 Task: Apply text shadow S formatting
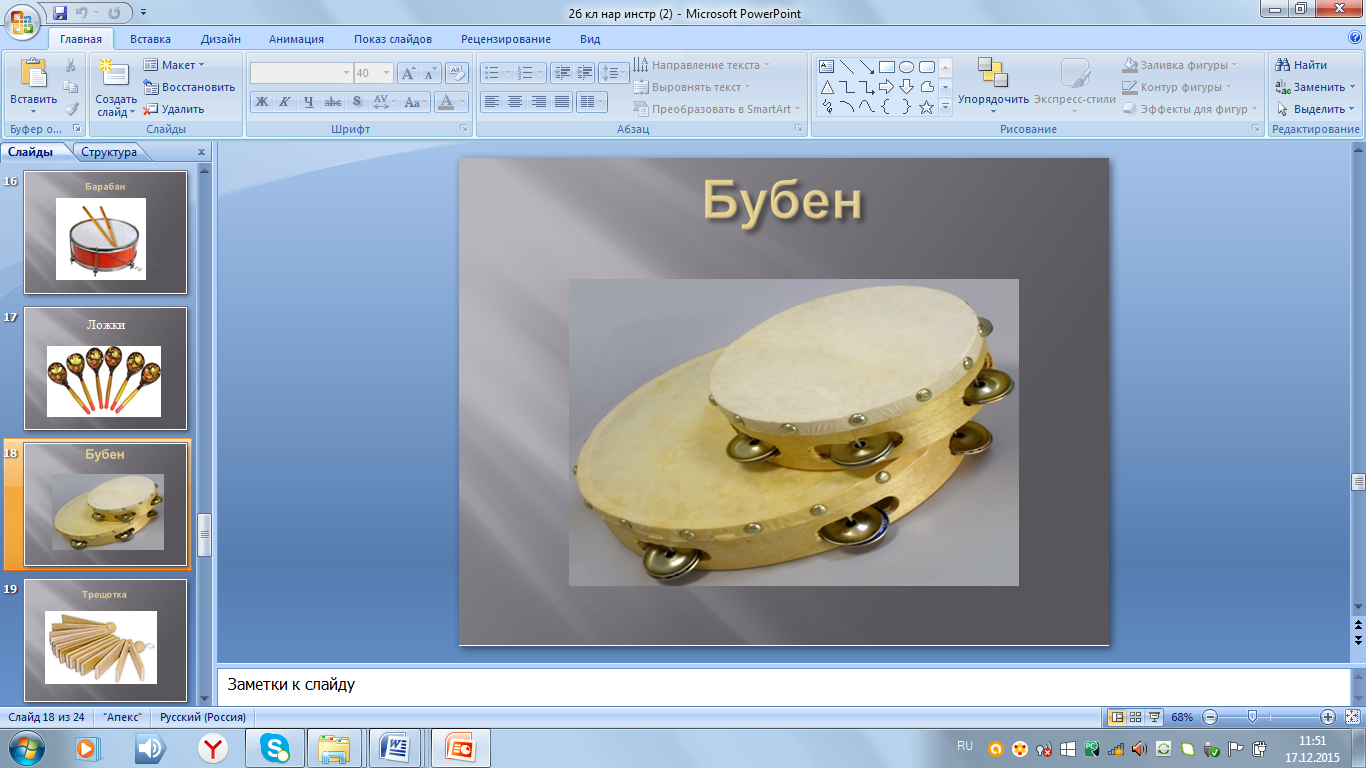357,102
